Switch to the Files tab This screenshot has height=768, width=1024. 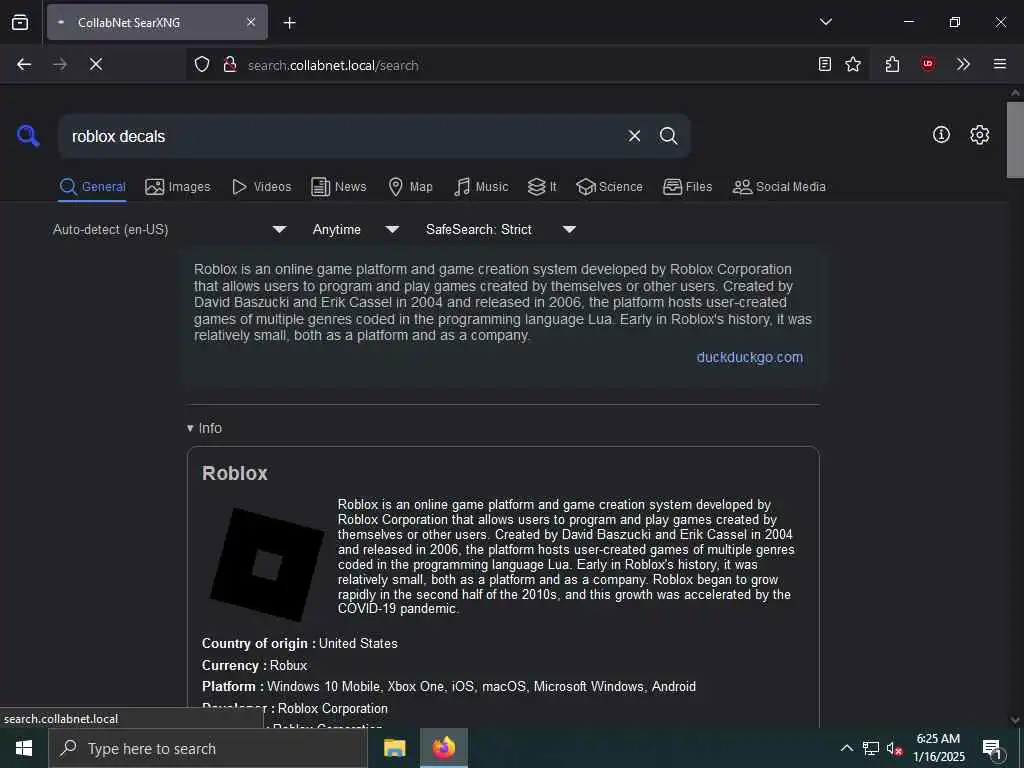pyautogui.click(x=688, y=187)
